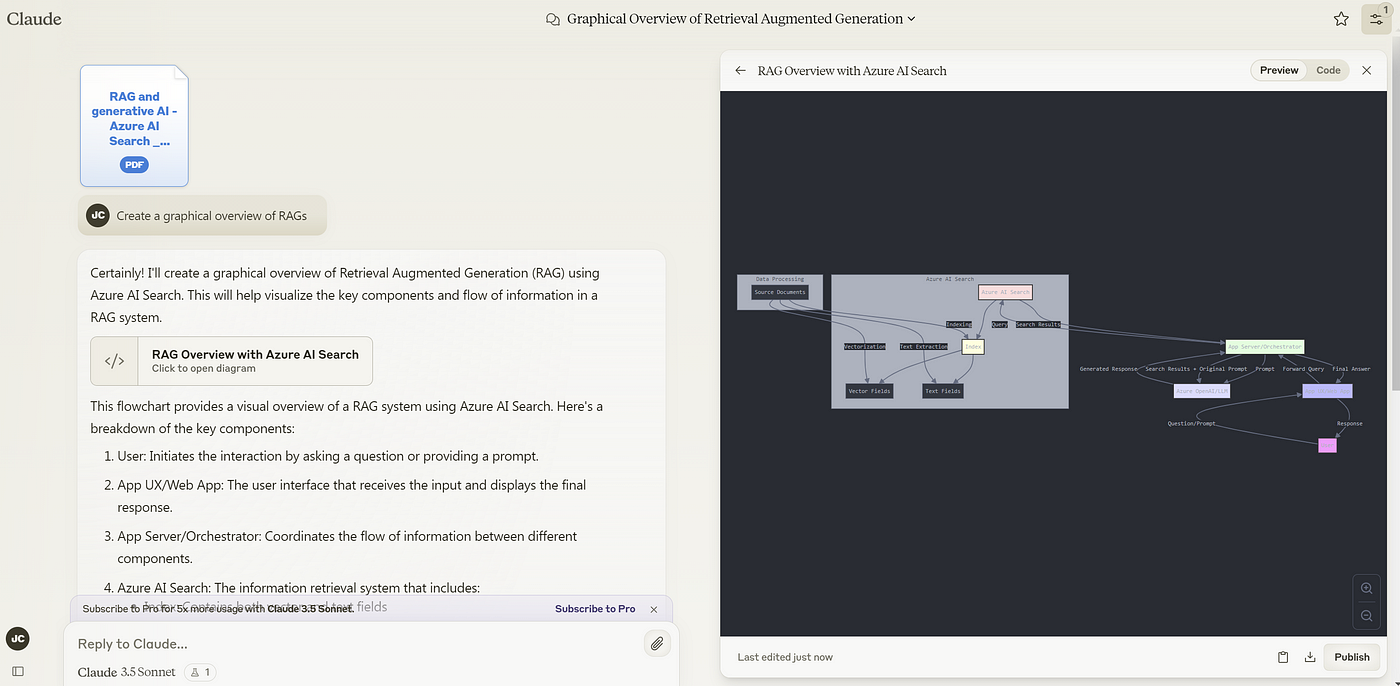Viewport: 1400px width, 686px height.
Task: Zoom out of the diagram
Action: (1367, 616)
